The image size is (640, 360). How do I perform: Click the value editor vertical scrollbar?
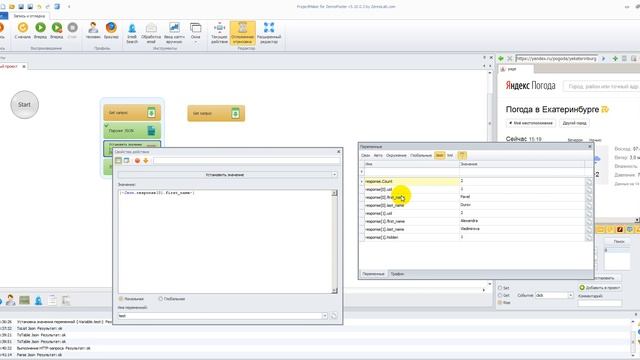coord(335,241)
